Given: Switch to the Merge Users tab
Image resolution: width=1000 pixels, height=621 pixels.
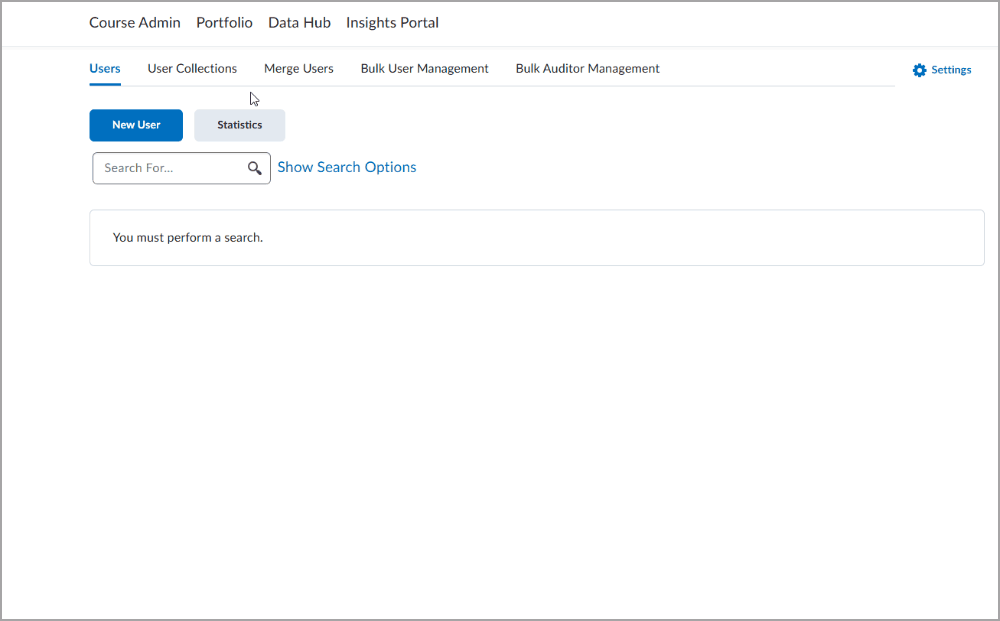Looking at the screenshot, I should (298, 68).
